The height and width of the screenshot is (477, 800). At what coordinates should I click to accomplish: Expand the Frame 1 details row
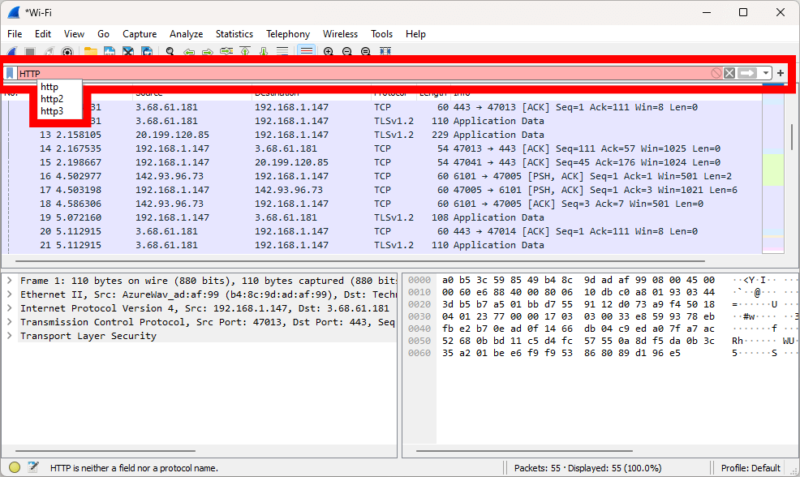coord(10,281)
